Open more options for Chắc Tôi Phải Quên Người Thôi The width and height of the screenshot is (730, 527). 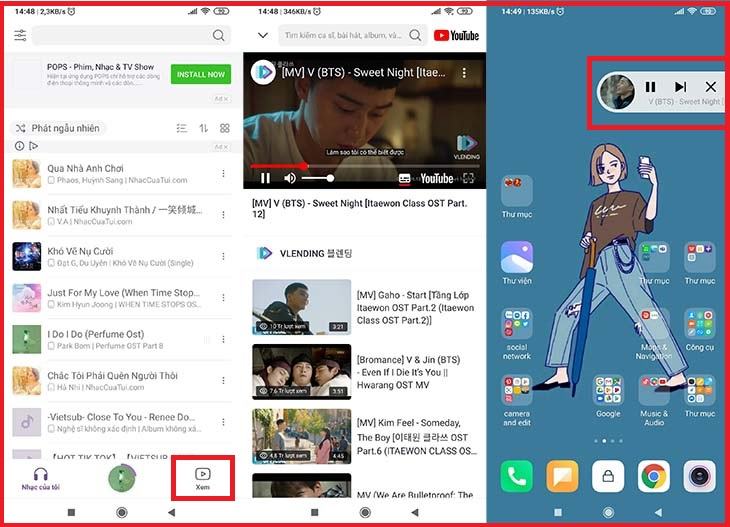click(223, 380)
